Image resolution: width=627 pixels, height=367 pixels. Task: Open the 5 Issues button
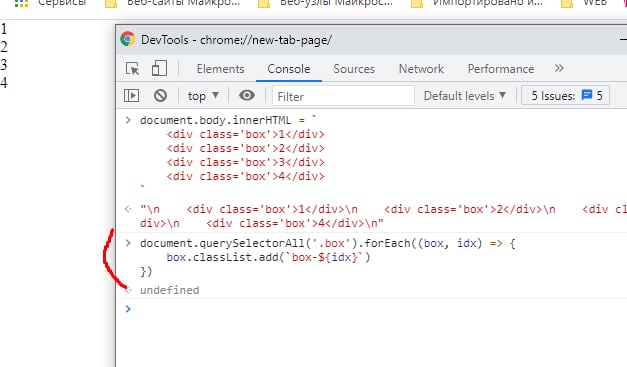[565, 96]
